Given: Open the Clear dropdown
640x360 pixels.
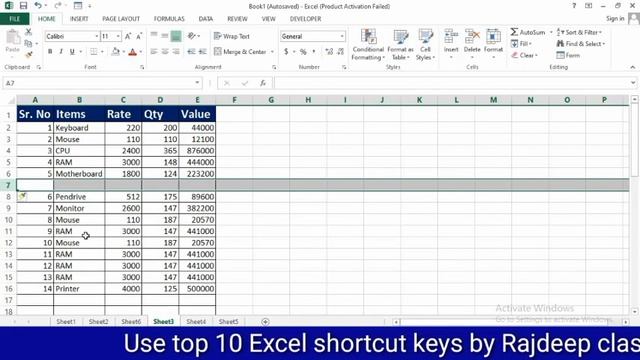Looking at the screenshot, I should tap(524, 55).
